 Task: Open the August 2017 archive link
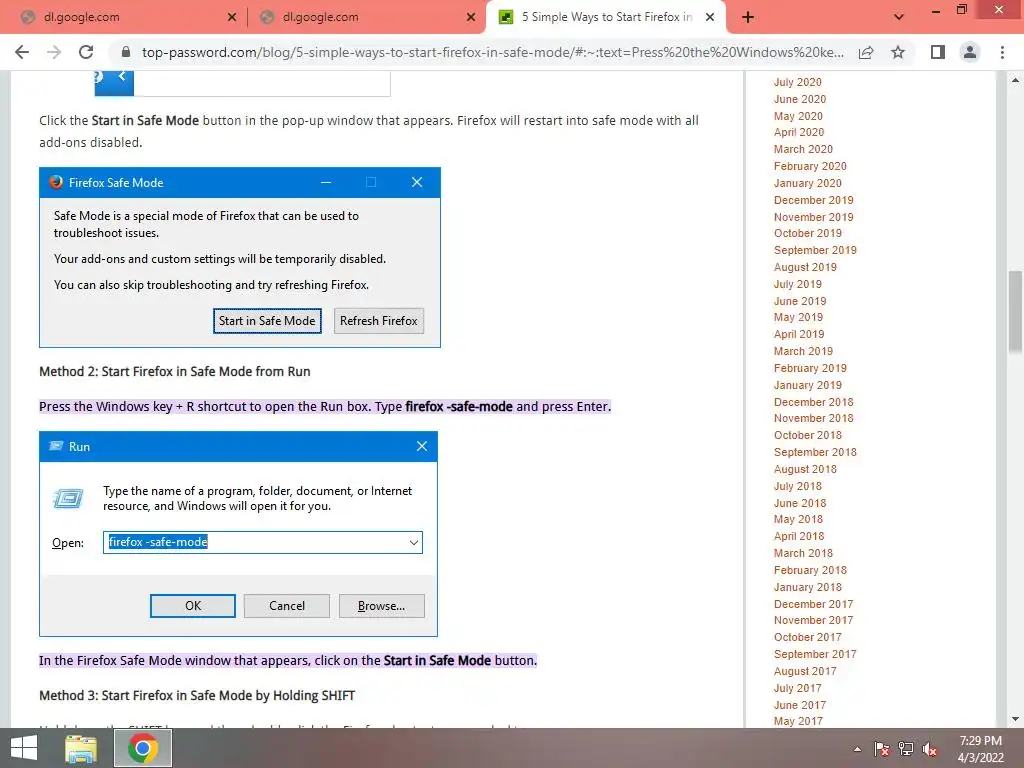[x=805, y=671]
